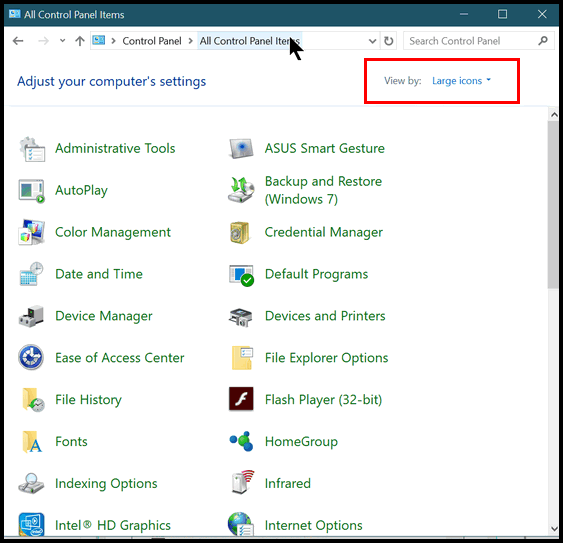Open the Credential Manager link
563x543 pixels.
(324, 232)
